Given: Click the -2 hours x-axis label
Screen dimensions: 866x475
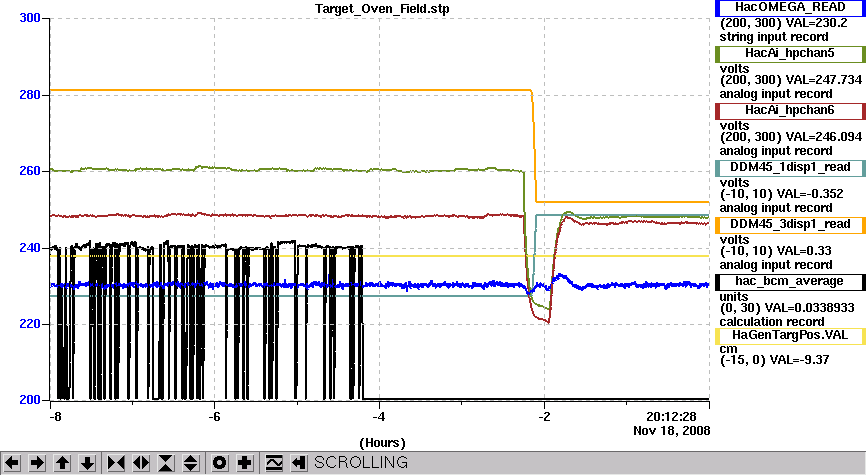Looking at the screenshot, I should point(544,417).
